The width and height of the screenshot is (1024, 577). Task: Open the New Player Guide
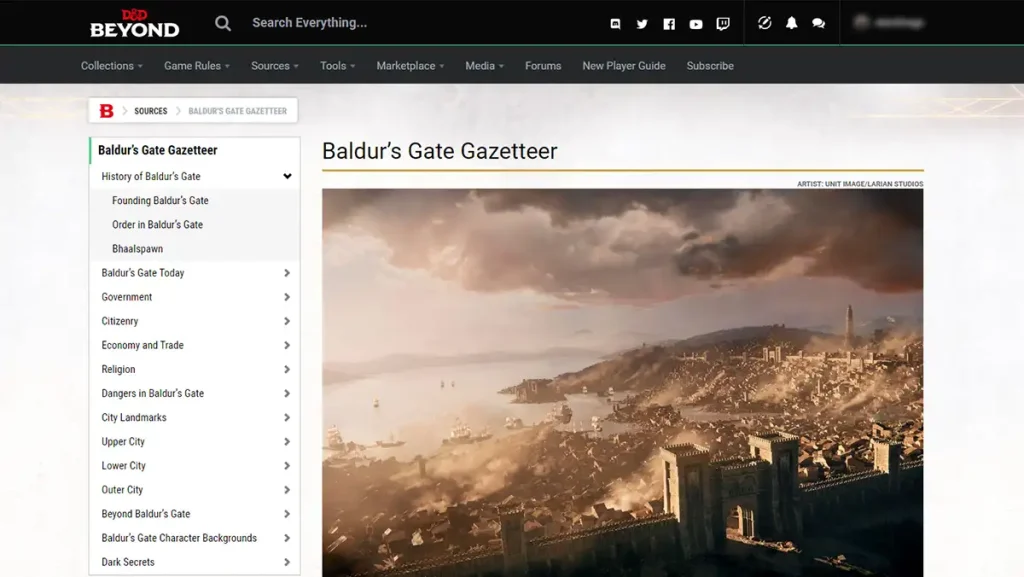624,66
